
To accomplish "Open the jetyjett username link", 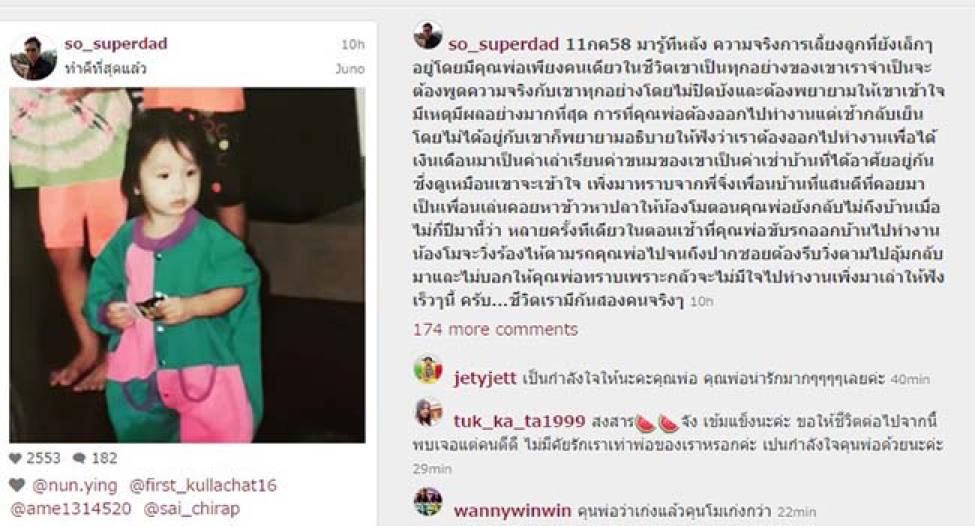I will [485, 378].
